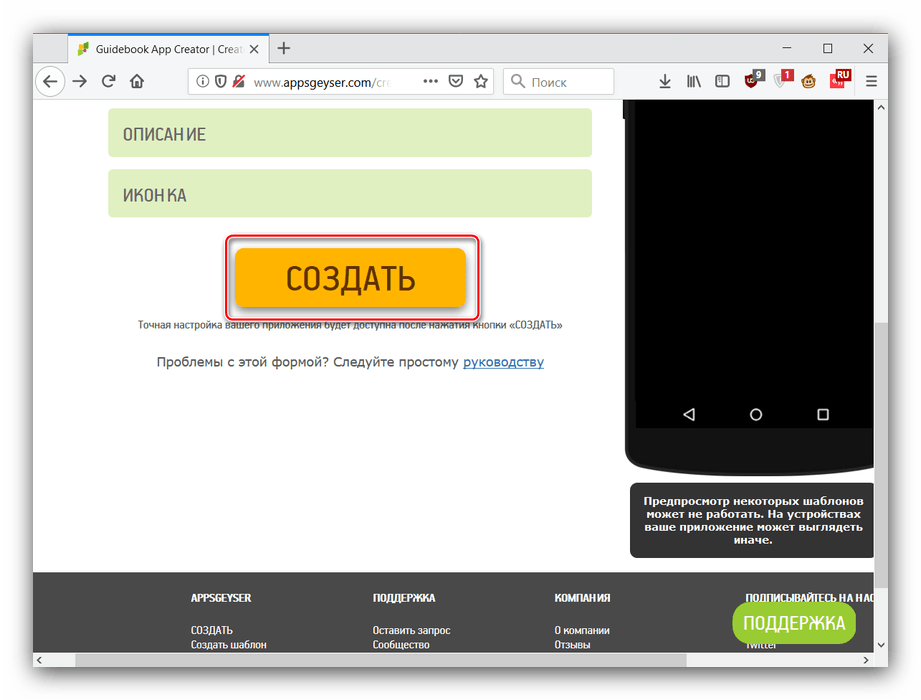Reload the current page

pyautogui.click(x=108, y=81)
